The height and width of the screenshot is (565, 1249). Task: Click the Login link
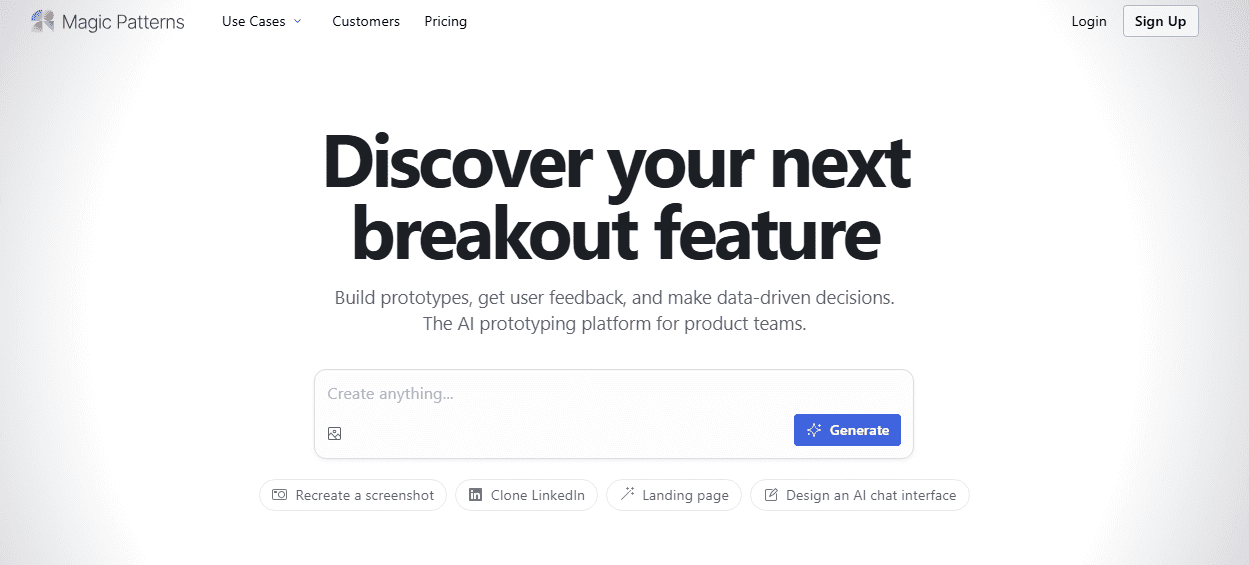tap(1089, 21)
